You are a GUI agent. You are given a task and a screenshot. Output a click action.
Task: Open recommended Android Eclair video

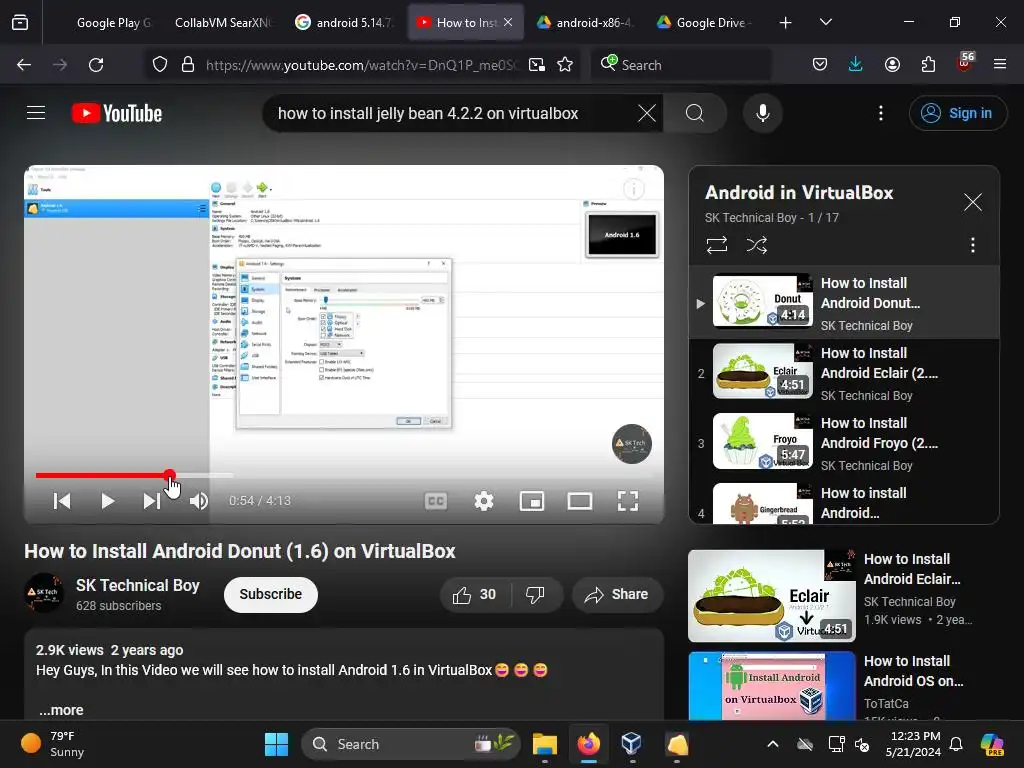pyautogui.click(x=842, y=596)
